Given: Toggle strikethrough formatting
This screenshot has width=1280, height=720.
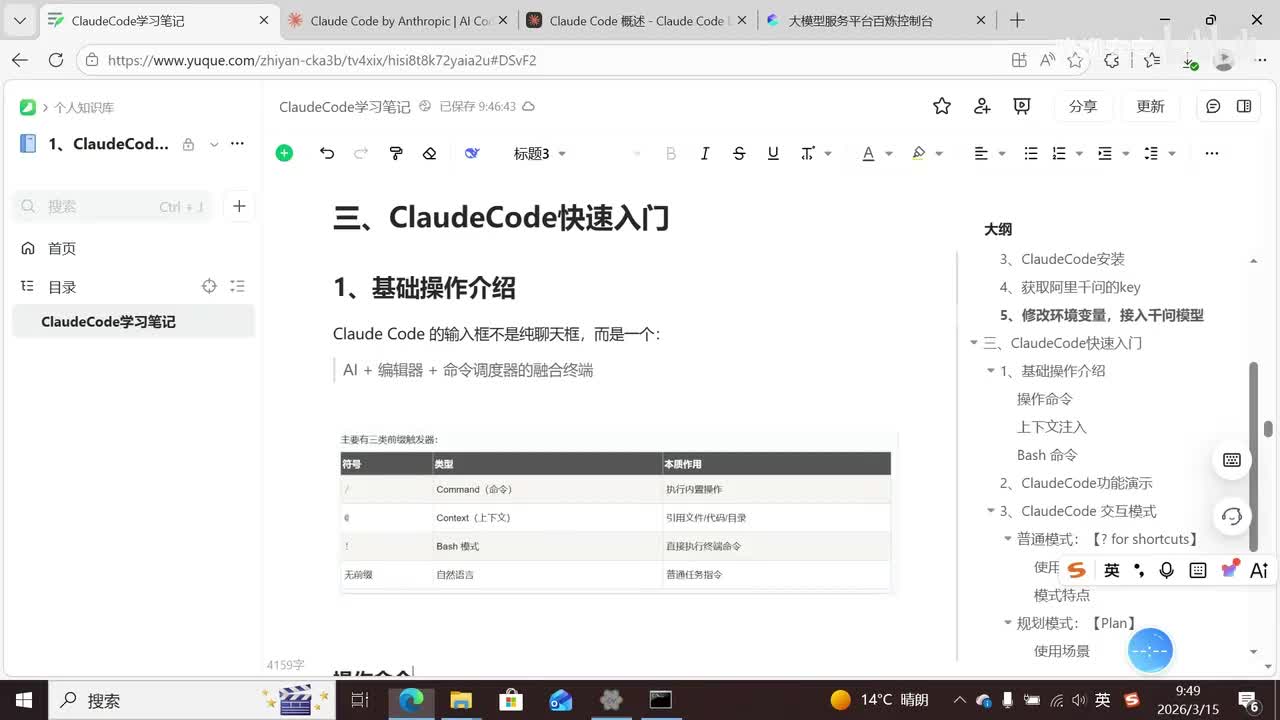Looking at the screenshot, I should (x=739, y=153).
